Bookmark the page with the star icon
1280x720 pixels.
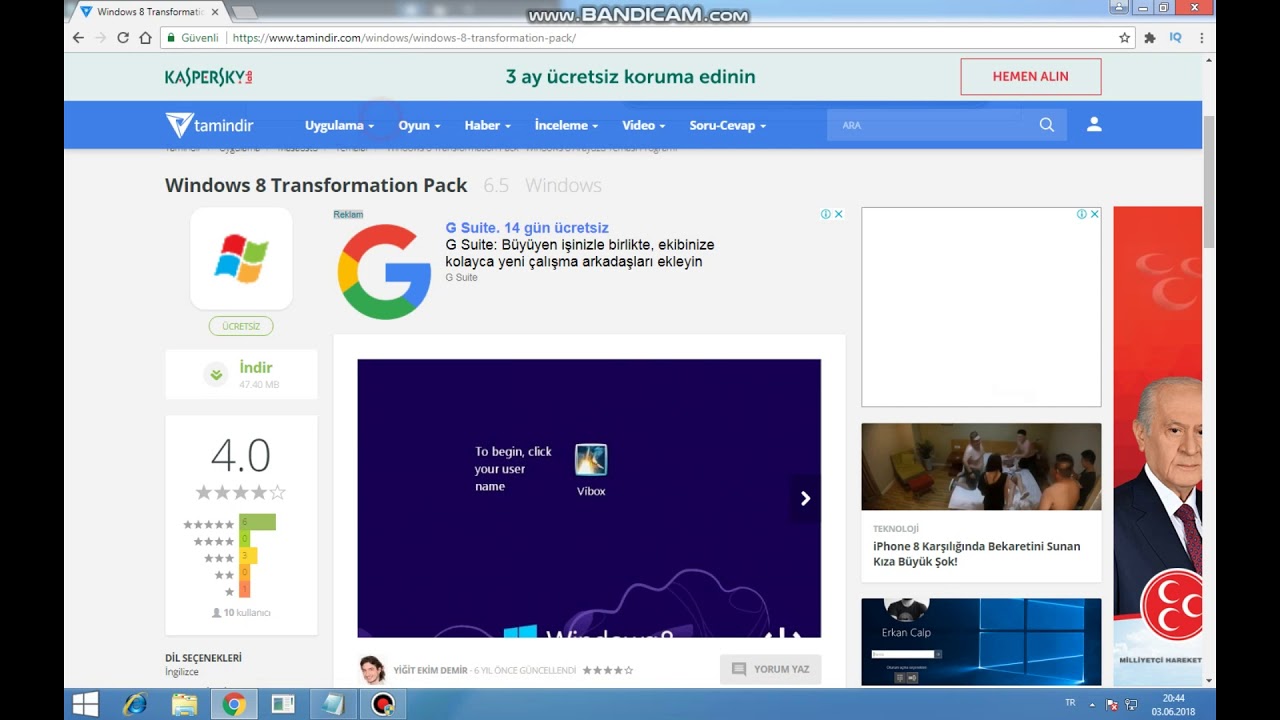[1124, 38]
